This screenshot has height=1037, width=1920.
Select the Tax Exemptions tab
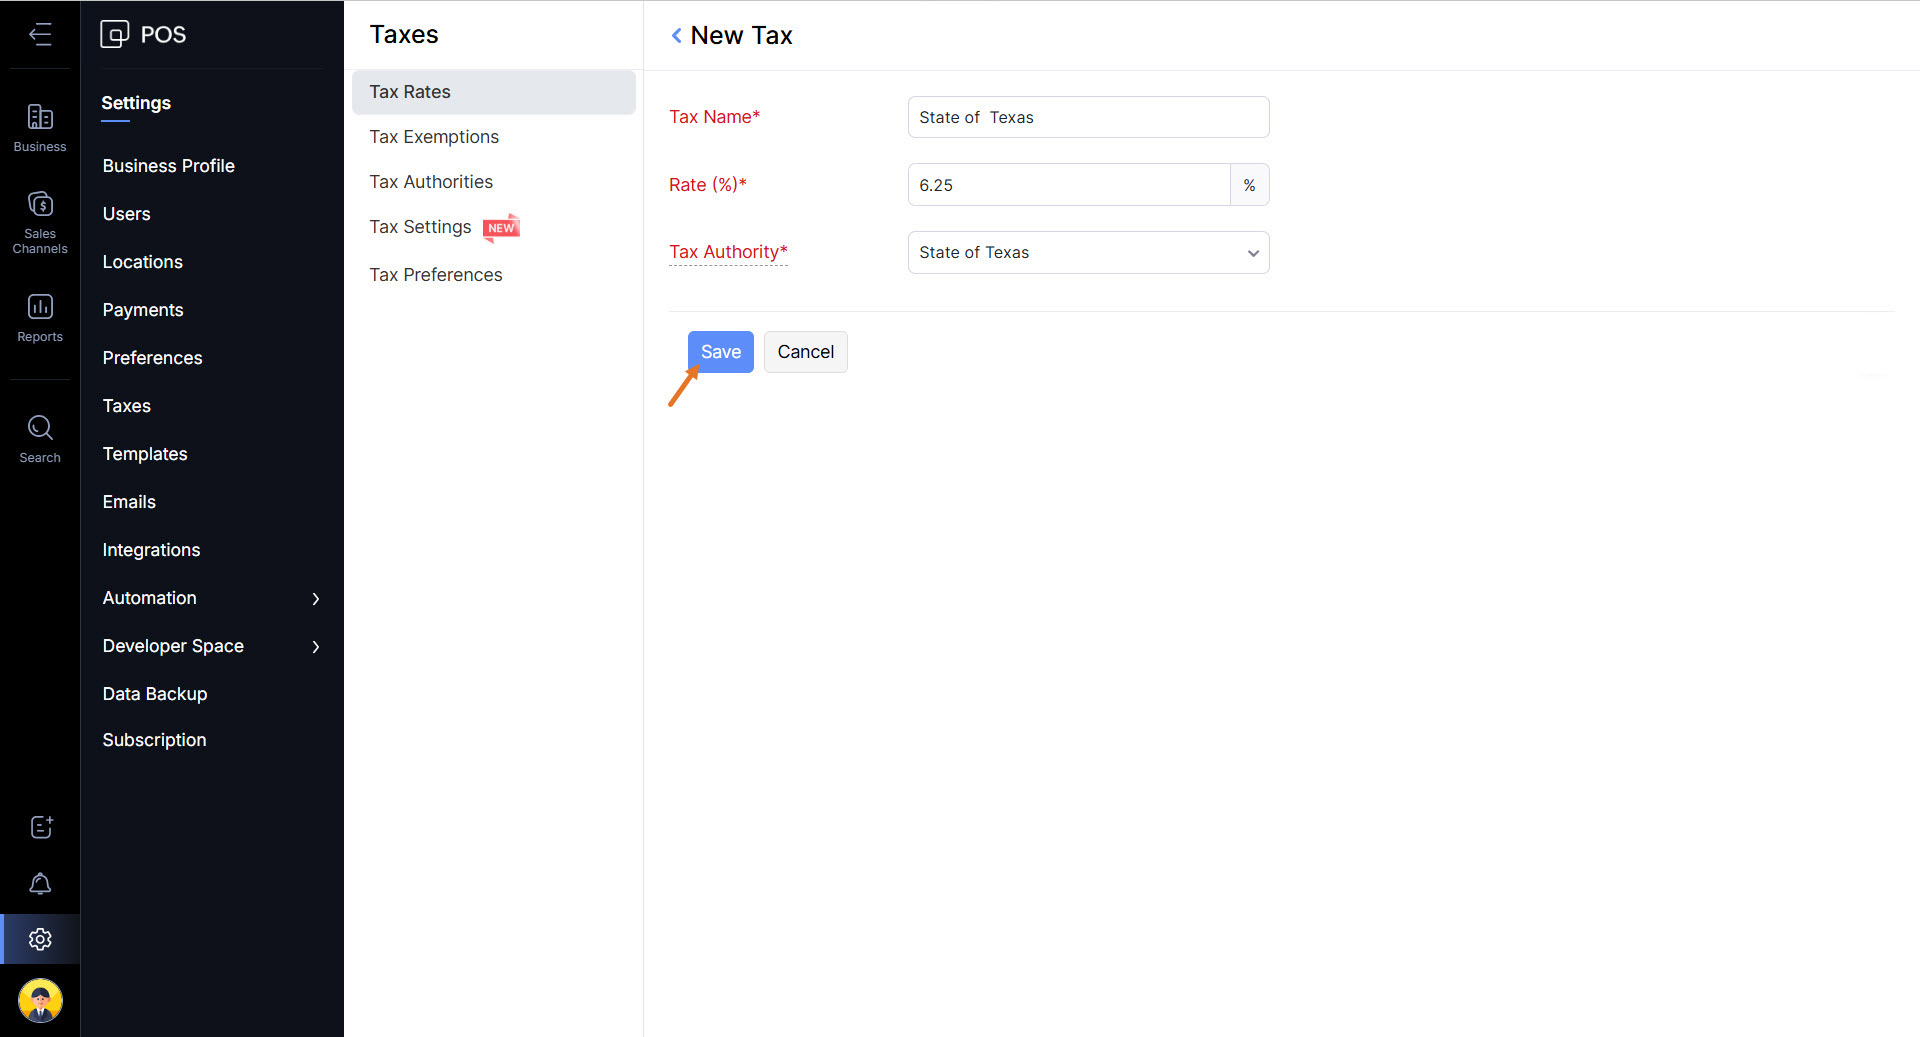coord(434,137)
